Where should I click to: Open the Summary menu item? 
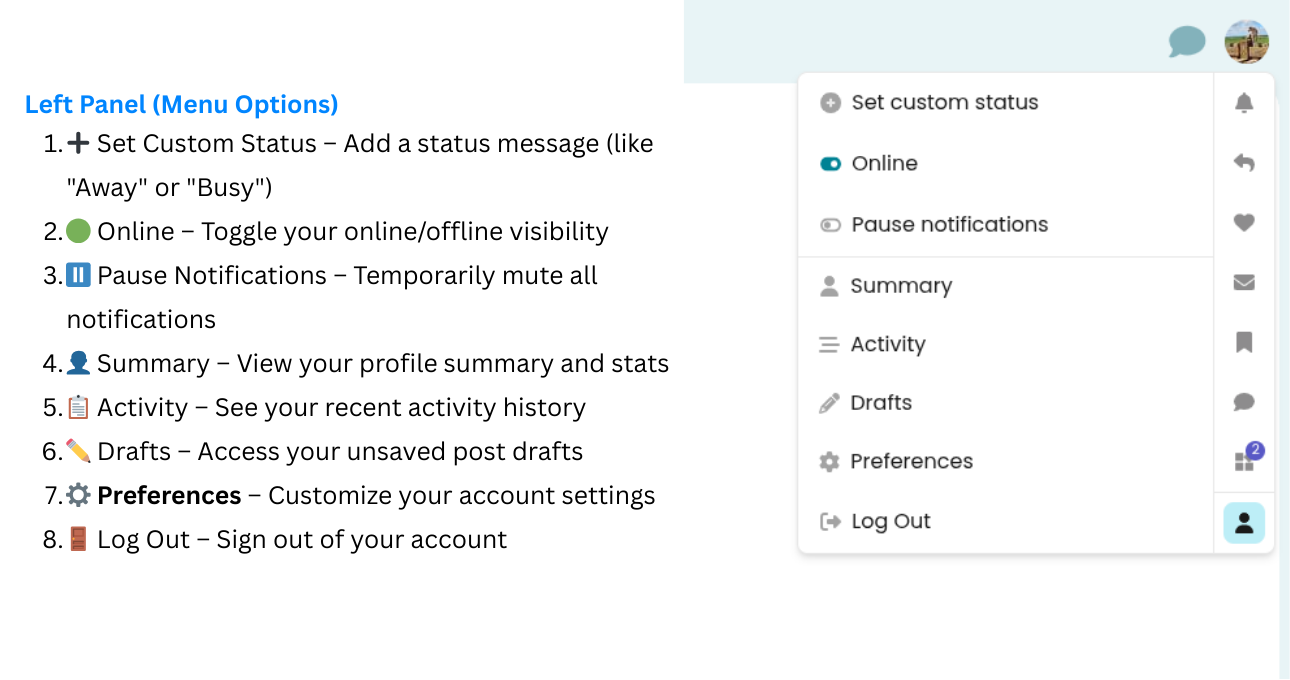point(900,286)
